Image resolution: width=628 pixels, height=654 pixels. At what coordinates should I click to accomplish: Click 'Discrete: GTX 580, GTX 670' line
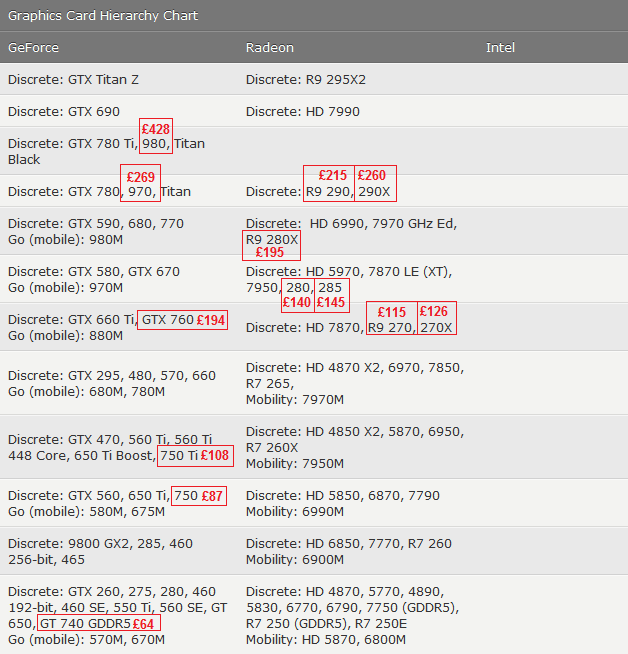click(x=94, y=272)
